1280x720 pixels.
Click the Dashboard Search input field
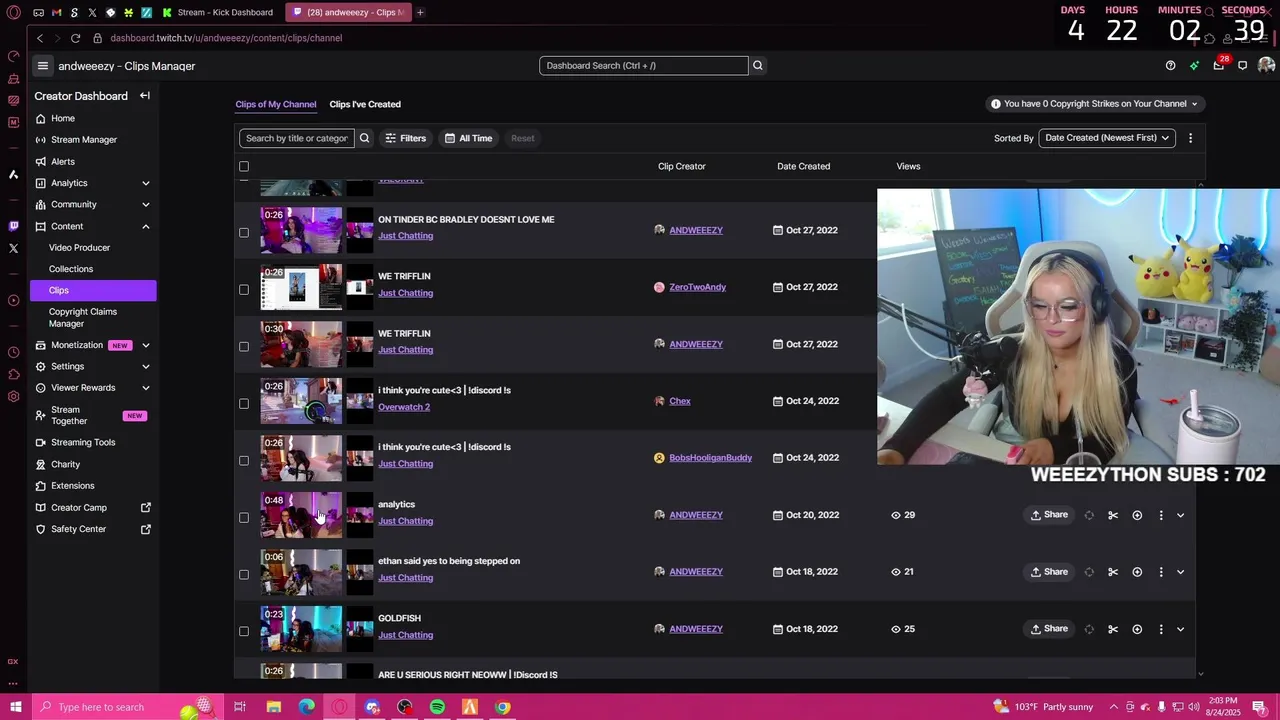click(x=643, y=66)
